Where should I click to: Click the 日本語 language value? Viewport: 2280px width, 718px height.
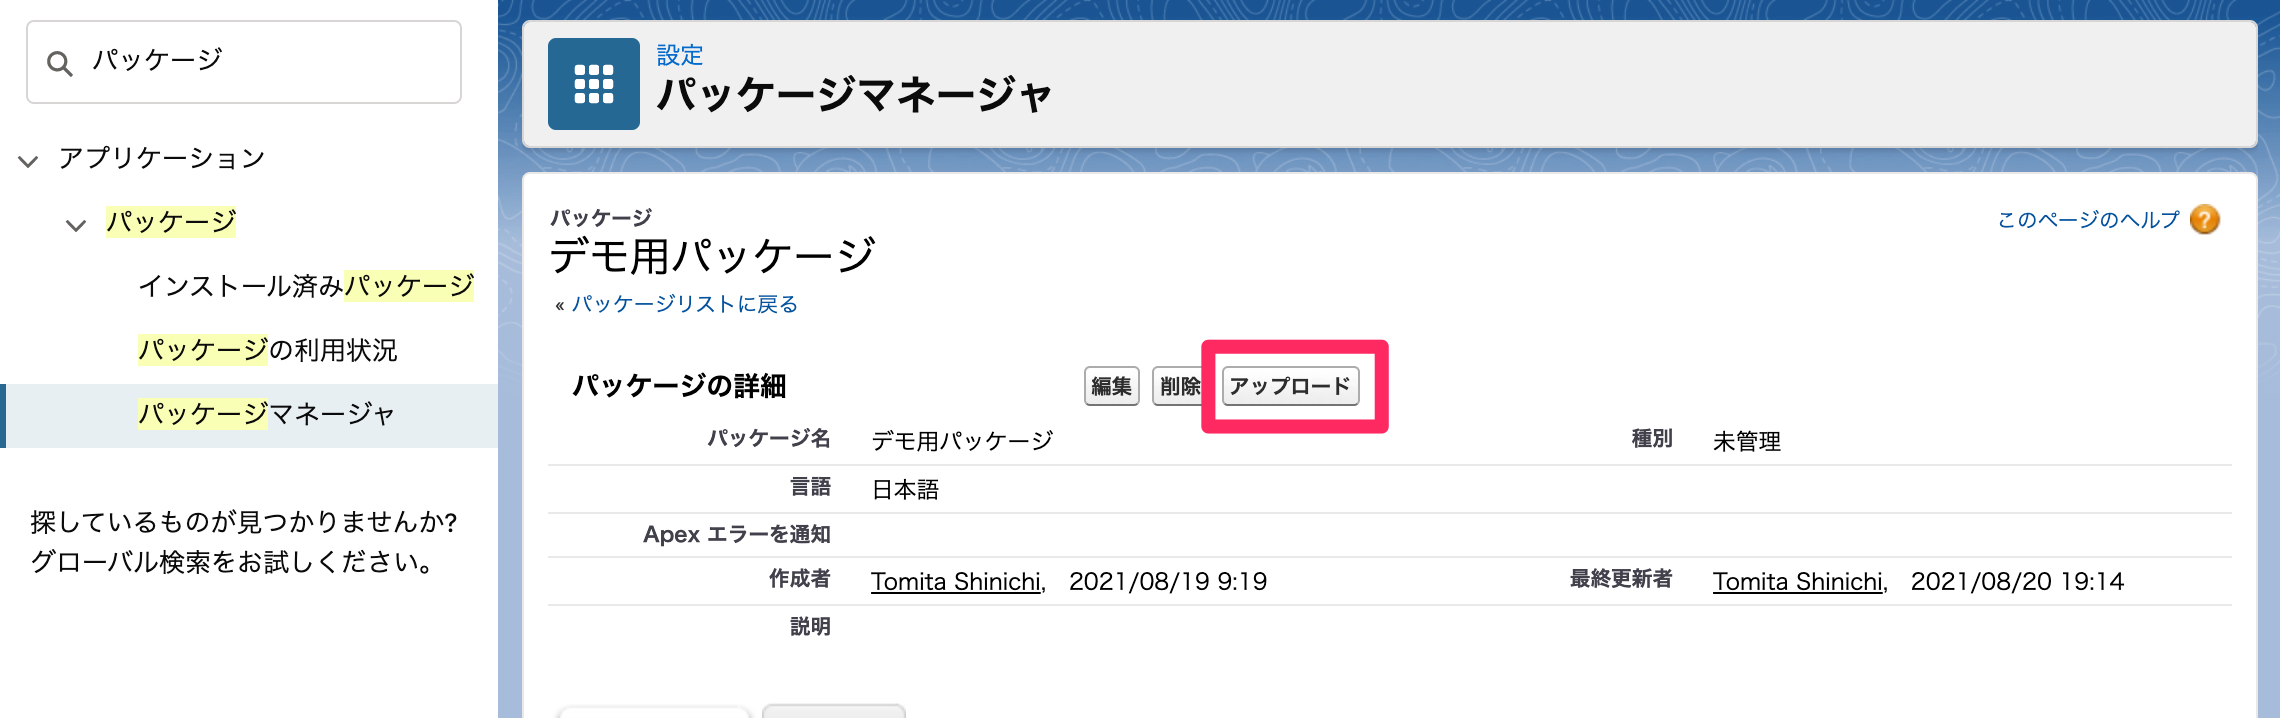[905, 490]
